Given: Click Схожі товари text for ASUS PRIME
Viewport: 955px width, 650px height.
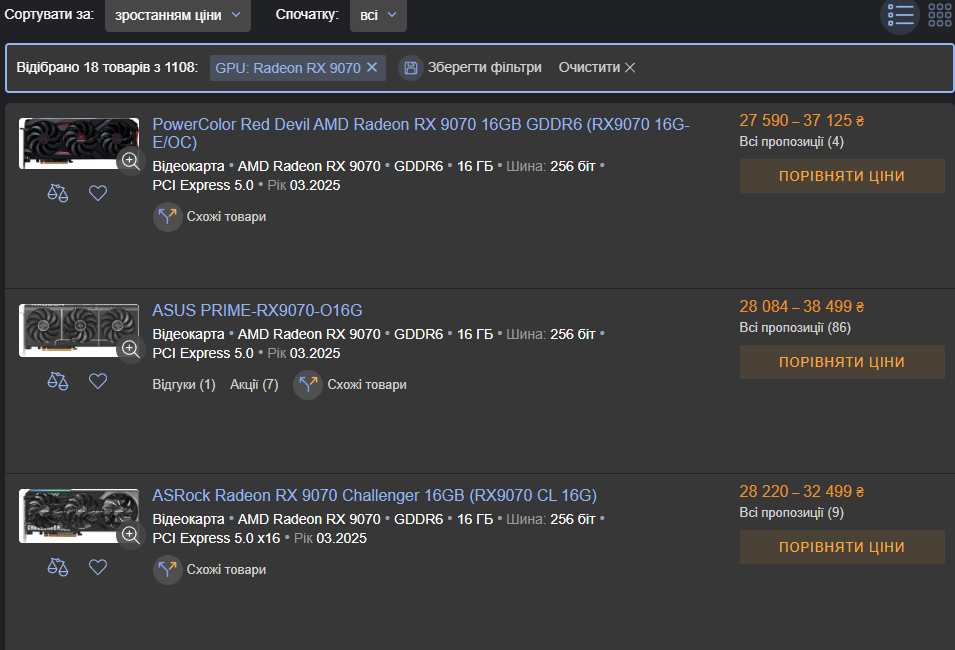Looking at the screenshot, I should point(367,385).
